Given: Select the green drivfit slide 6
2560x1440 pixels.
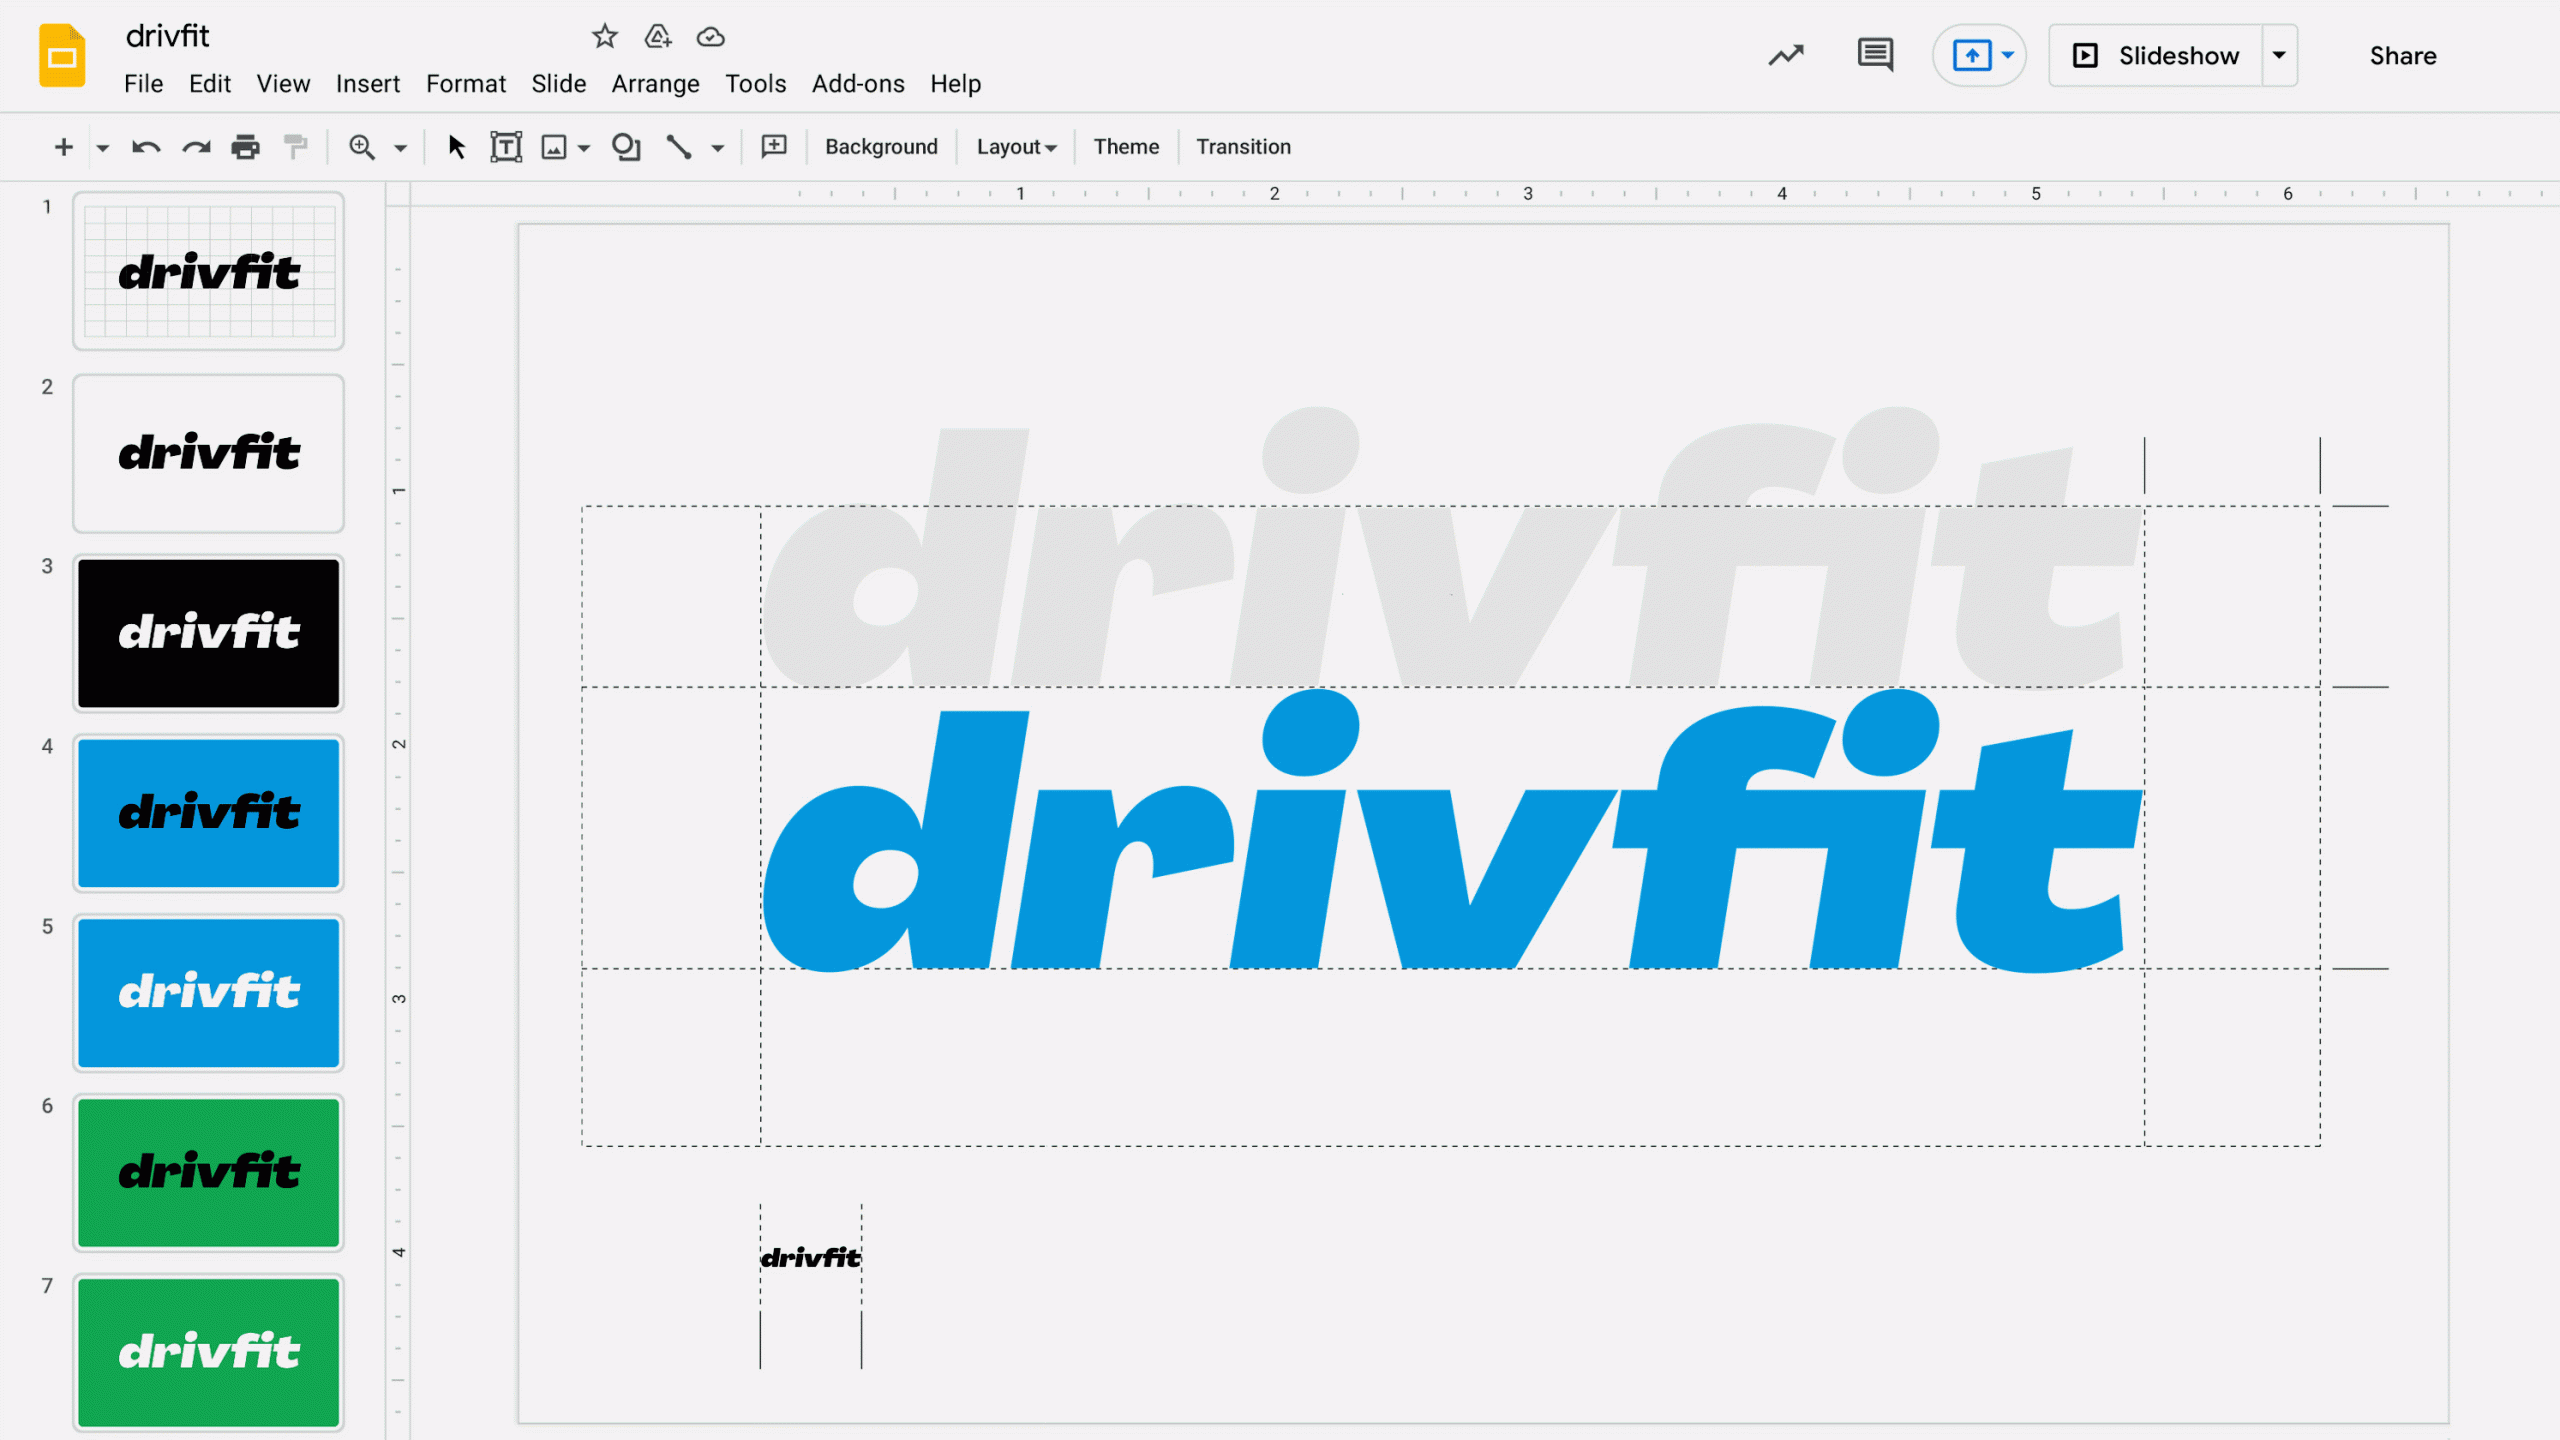Looking at the screenshot, I should tap(208, 1172).
